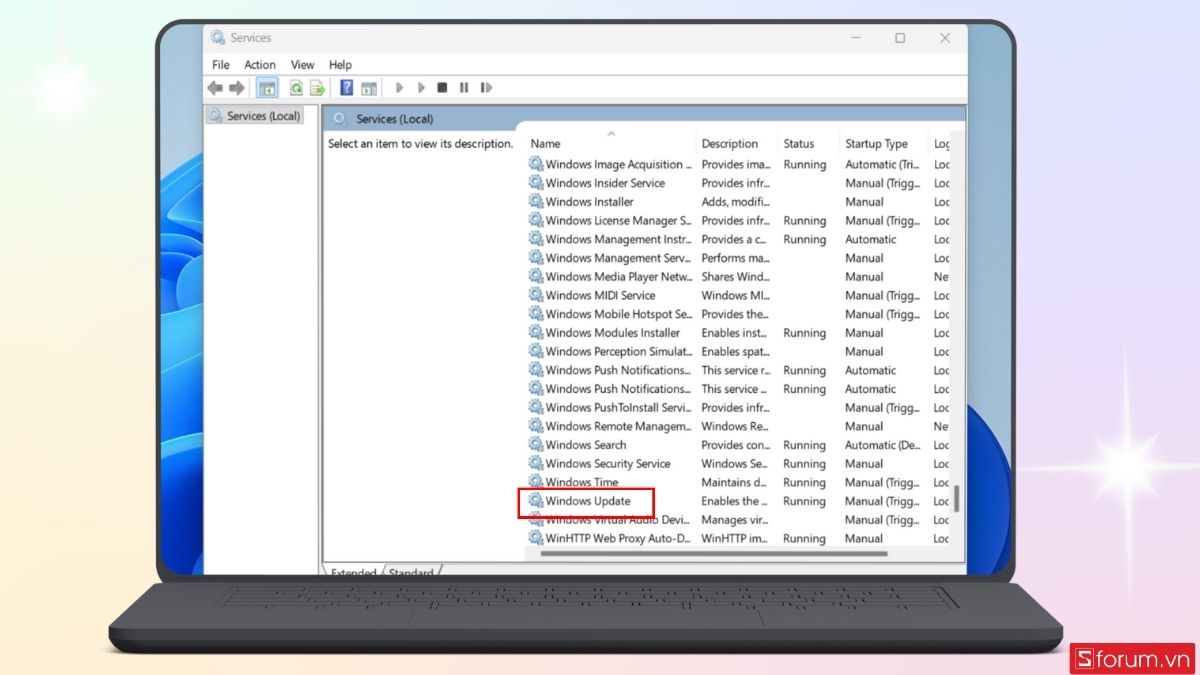Image resolution: width=1200 pixels, height=675 pixels.
Task: Open the File menu
Action: point(220,65)
